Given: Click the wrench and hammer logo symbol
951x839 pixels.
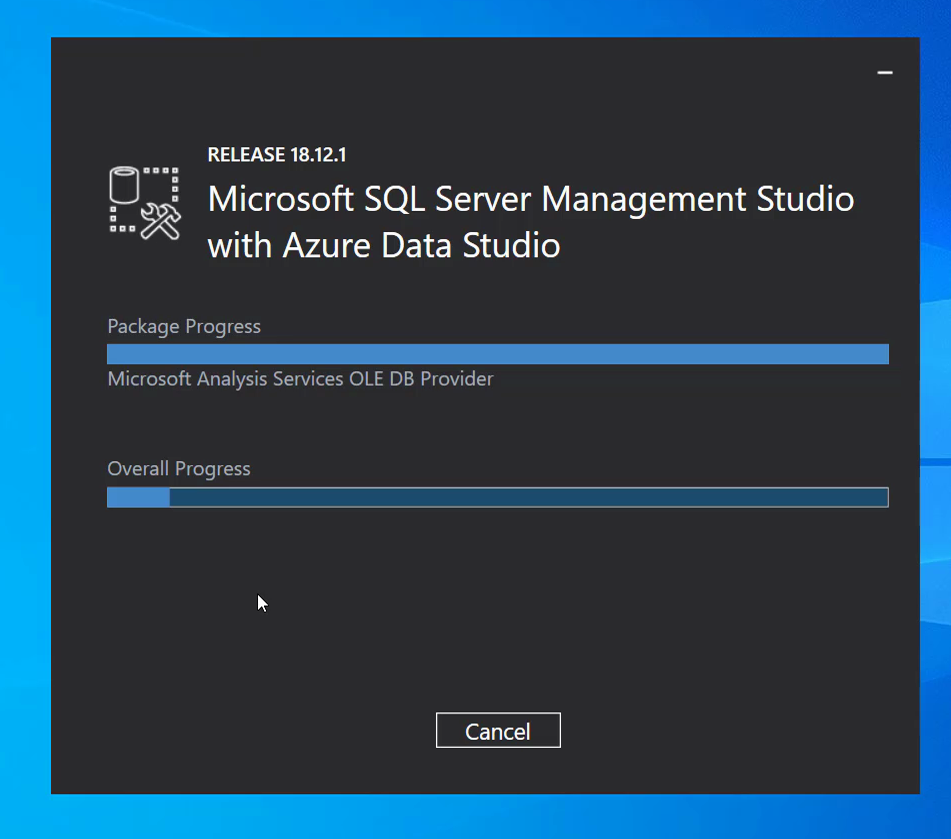Looking at the screenshot, I should (159, 221).
